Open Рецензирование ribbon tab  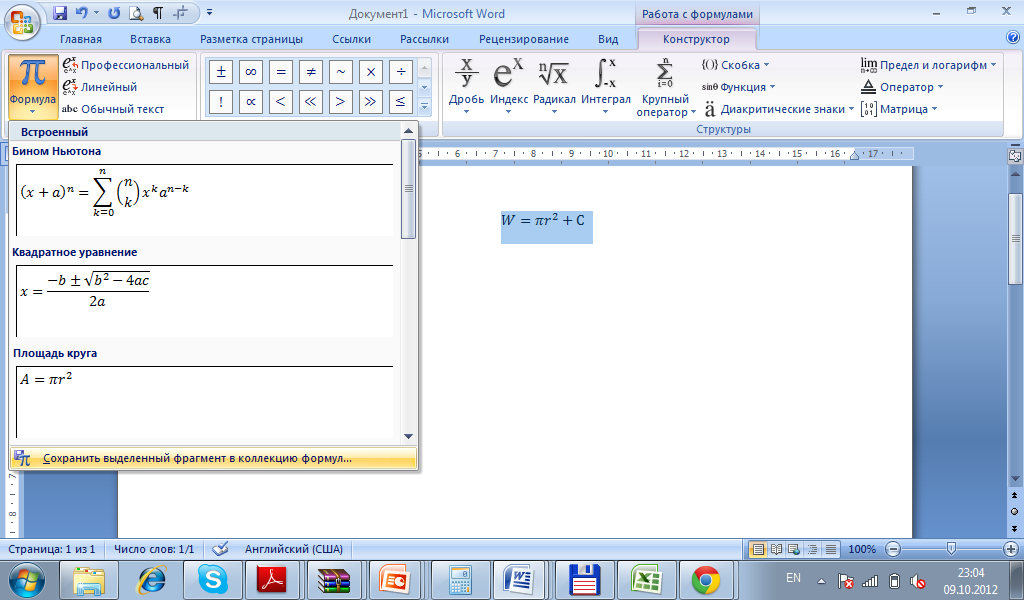point(524,39)
